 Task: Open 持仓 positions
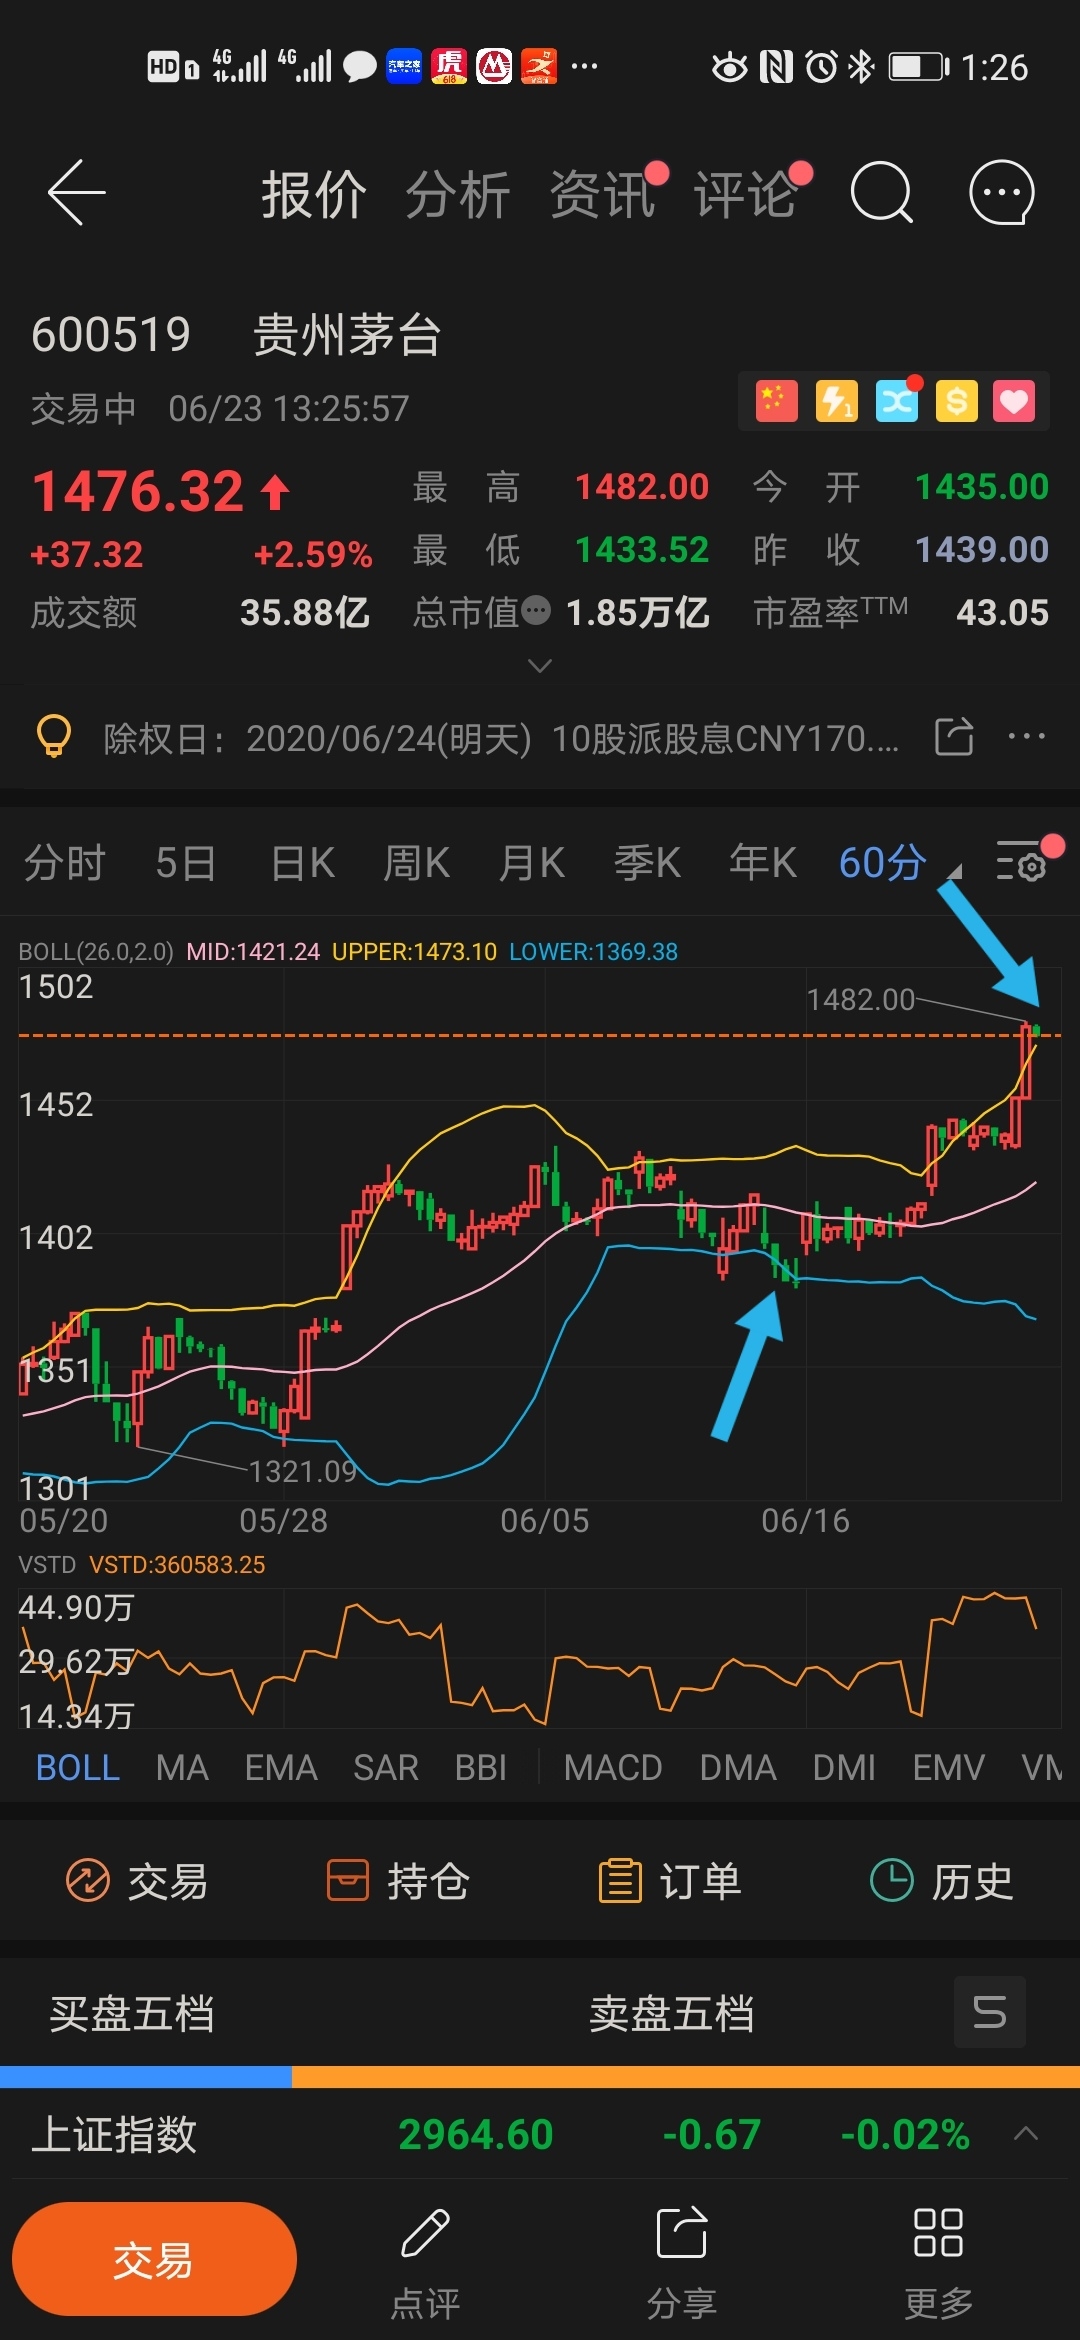pyautogui.click(x=398, y=1881)
